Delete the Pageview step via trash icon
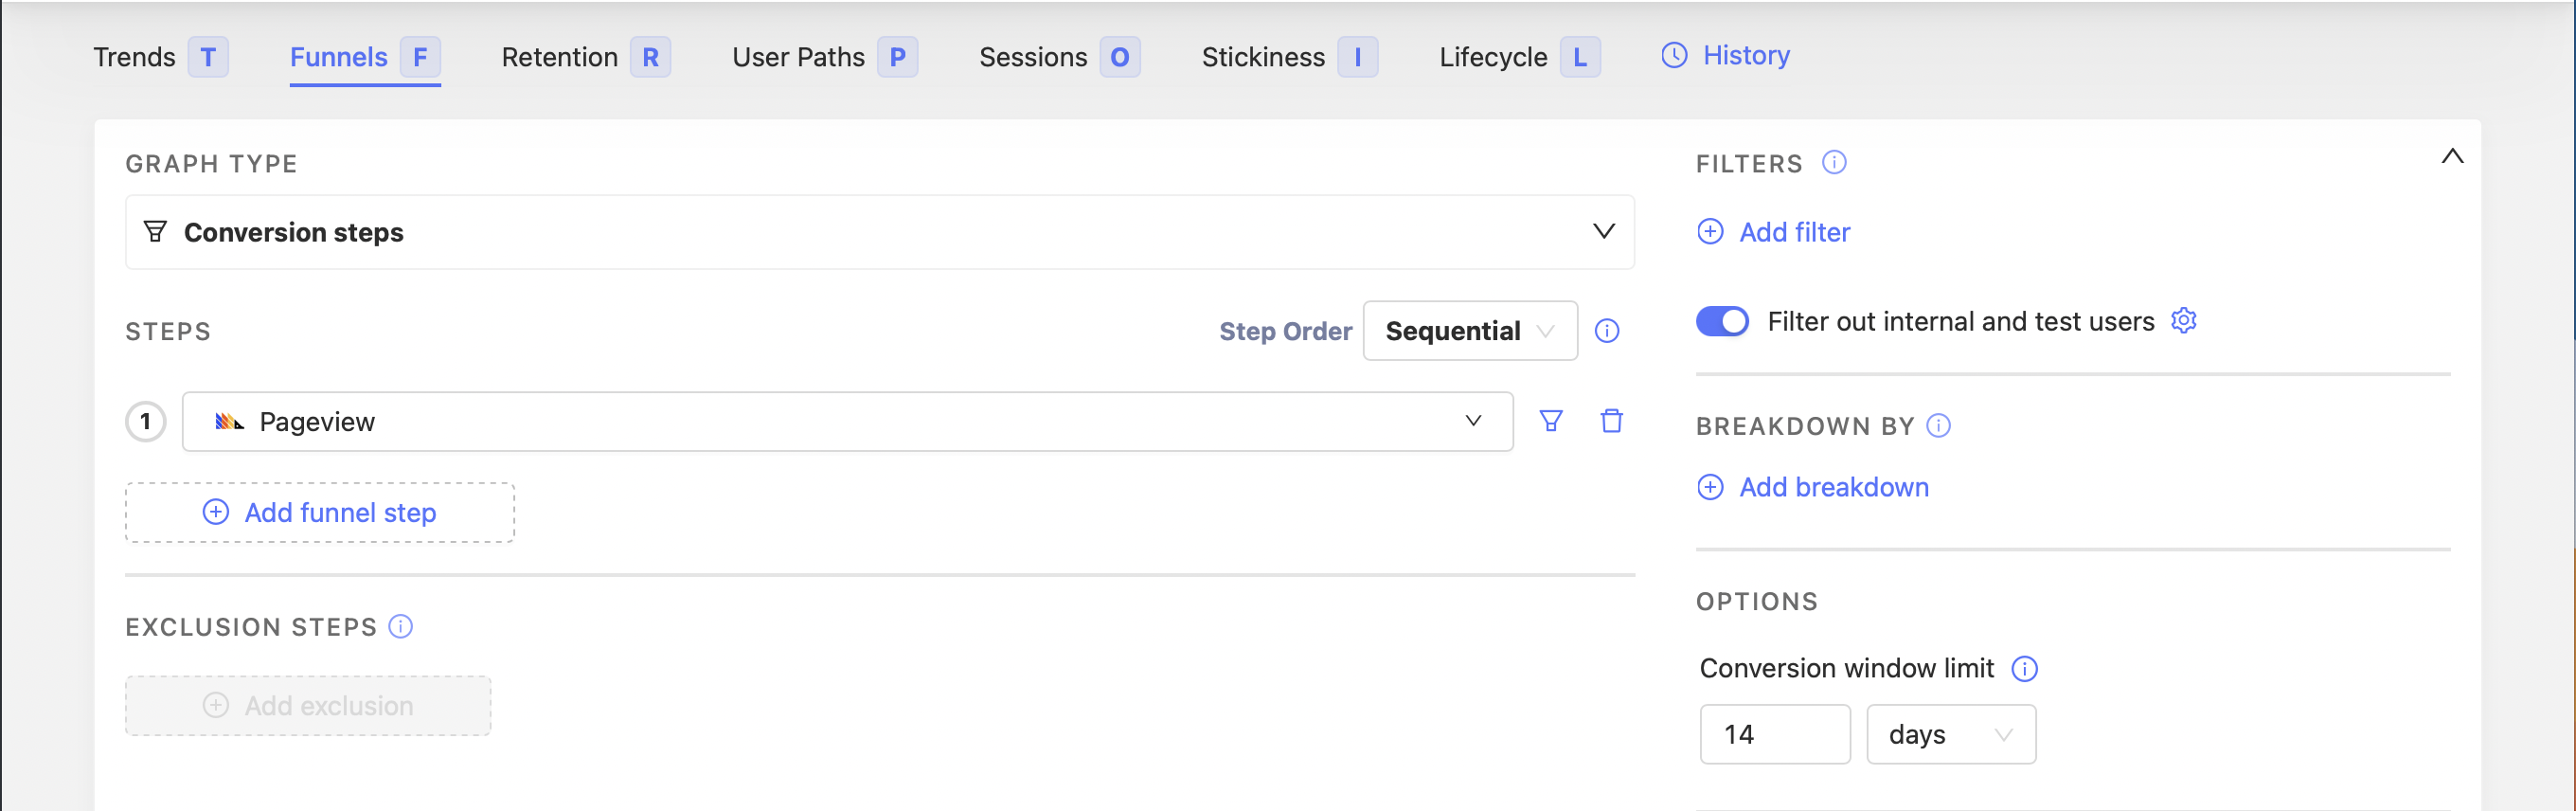This screenshot has width=2576, height=811. [x=1611, y=421]
